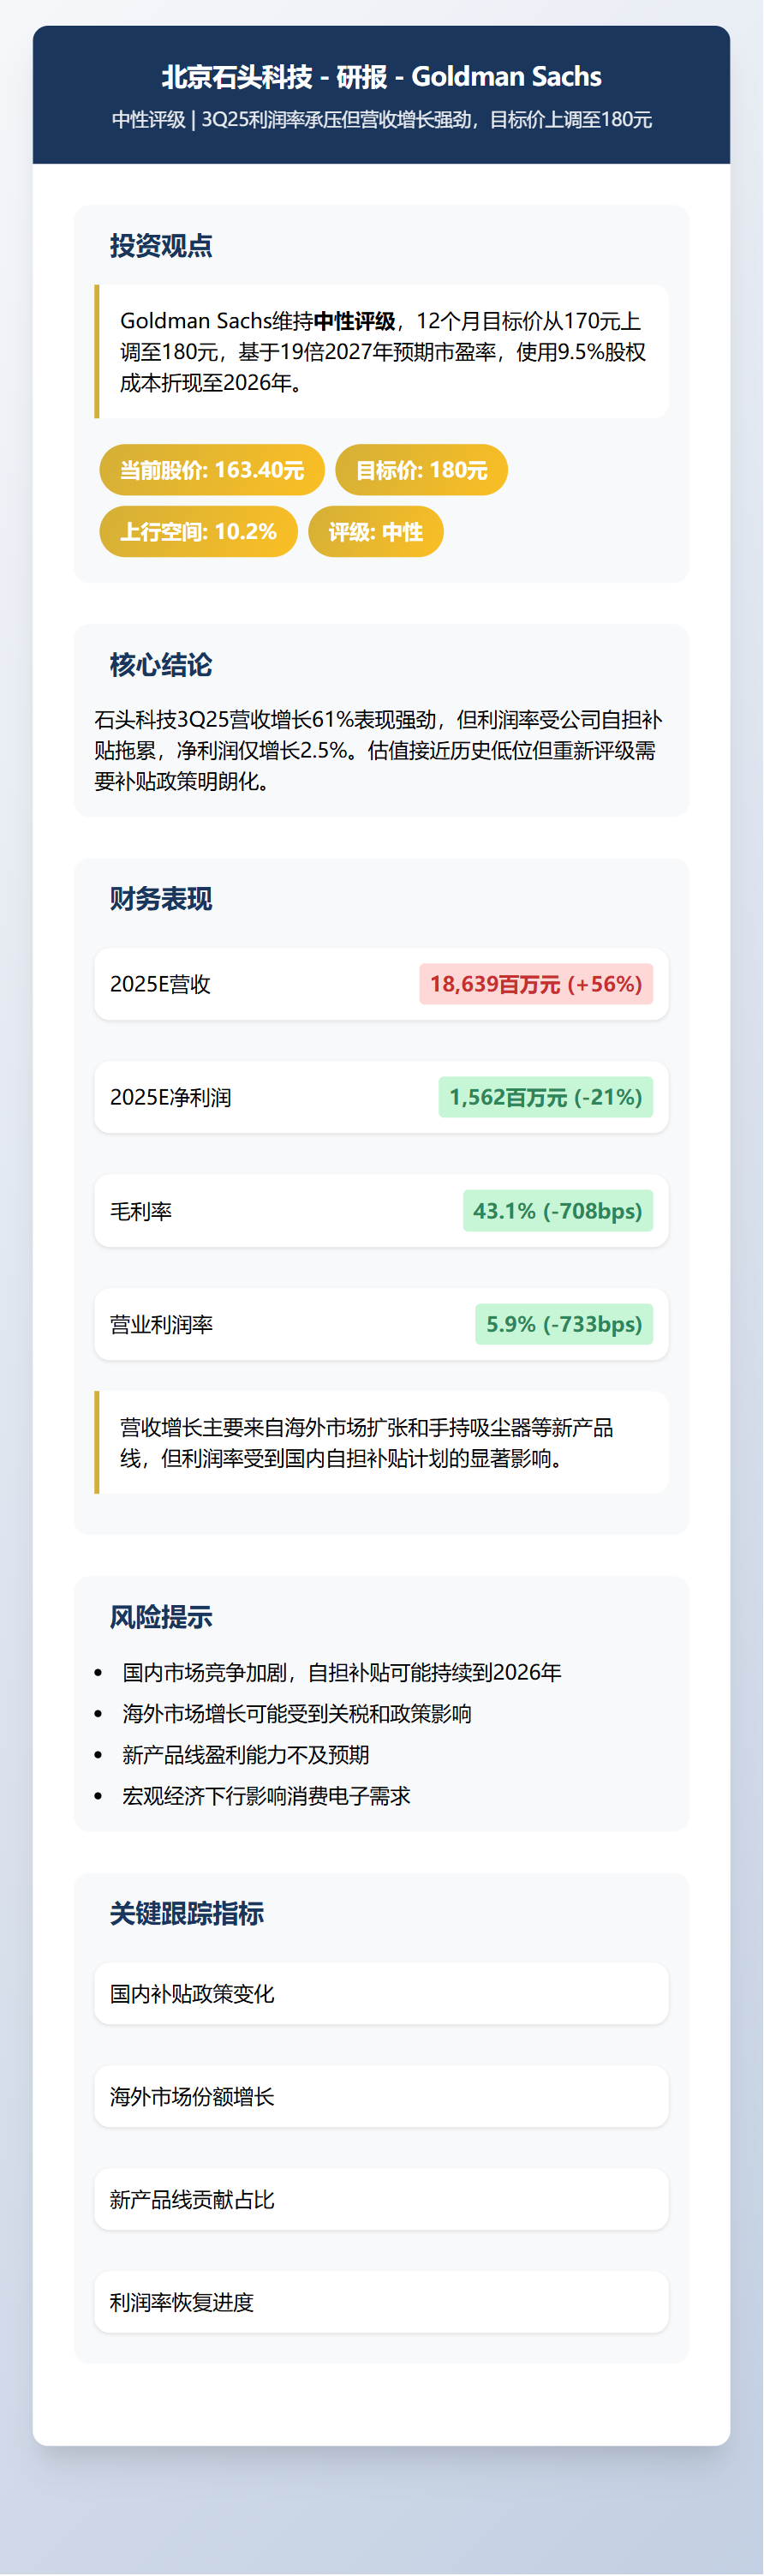Select the 43.1% gross margin badge
The height and width of the screenshot is (2576, 764).
tap(557, 1211)
